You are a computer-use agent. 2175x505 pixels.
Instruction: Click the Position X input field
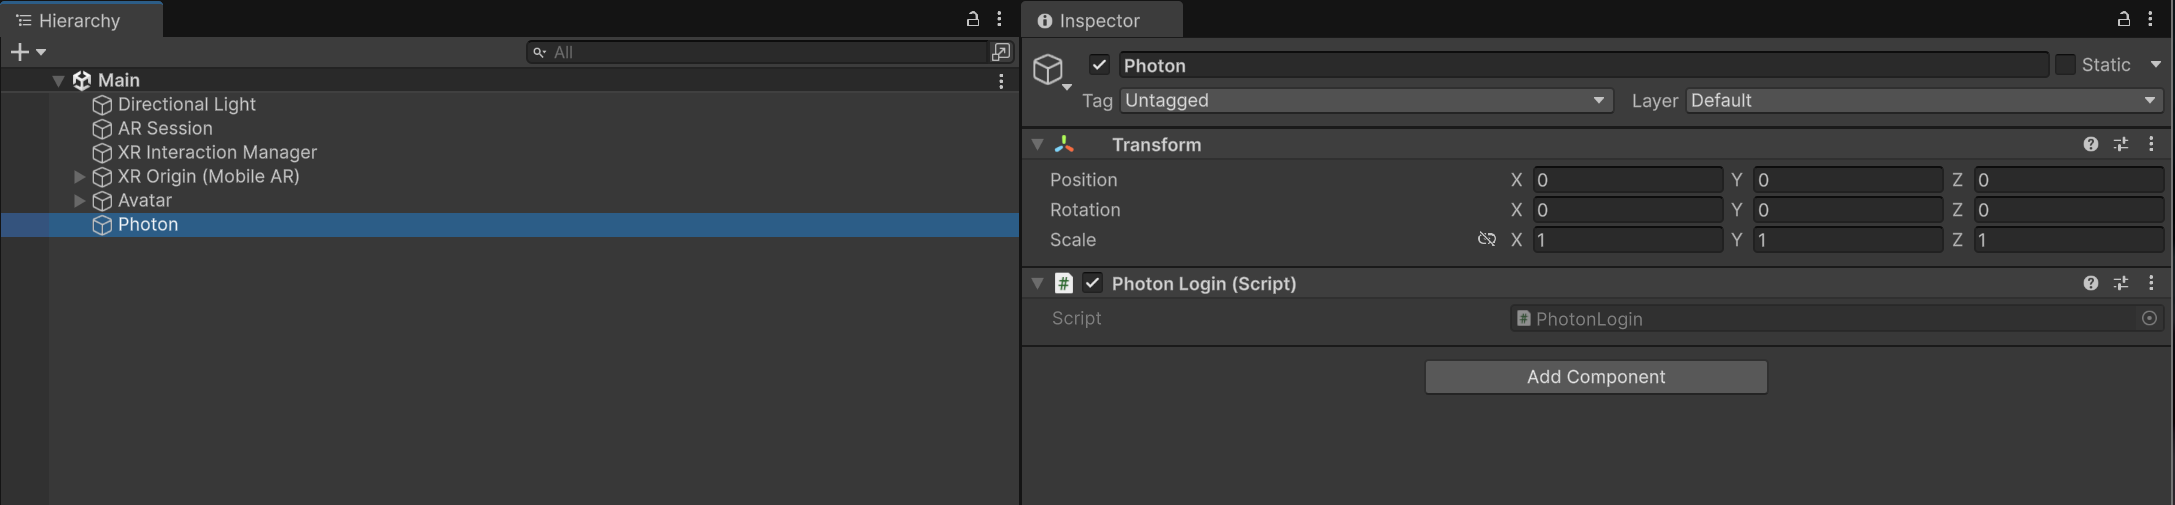pyautogui.click(x=1627, y=180)
